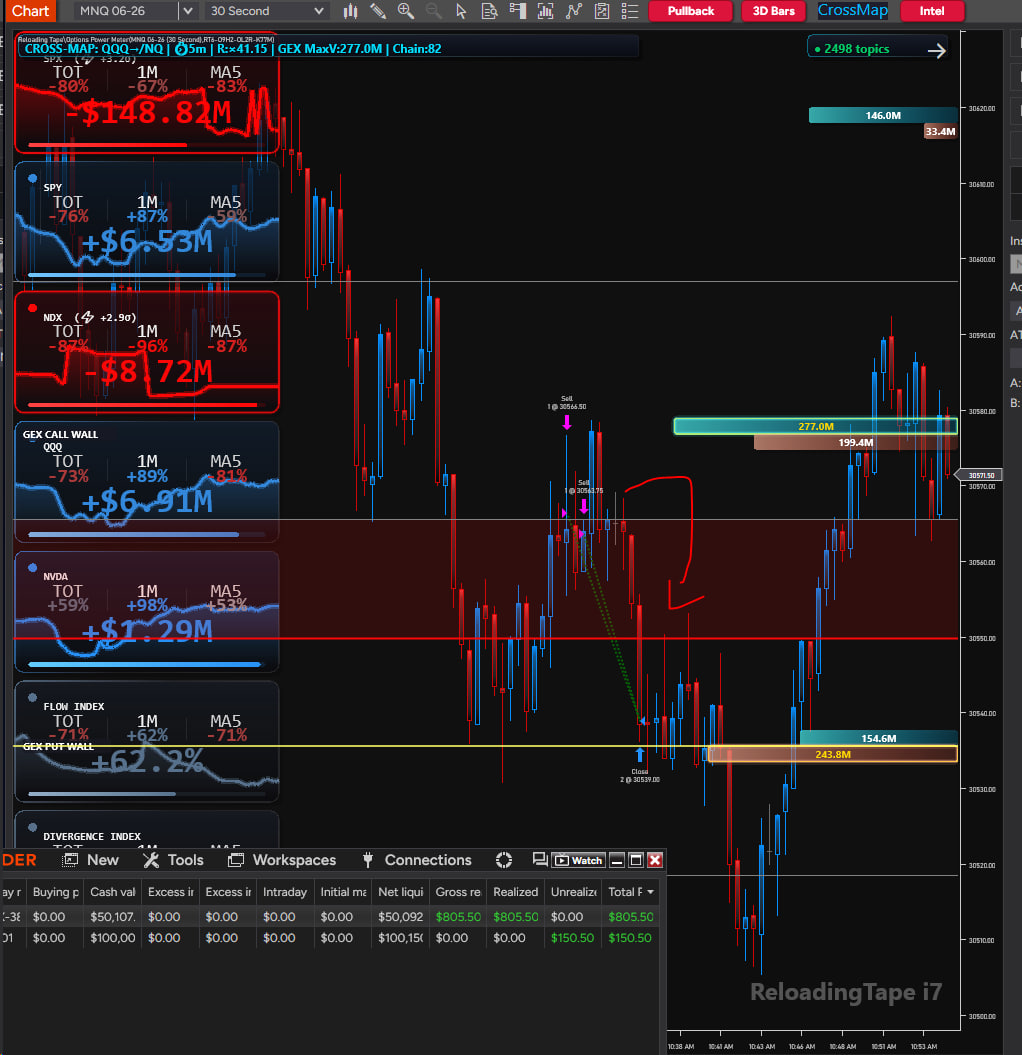Screen dimensions: 1022x1055
Task: Open the chart bar style selector icon
Action: coord(351,11)
